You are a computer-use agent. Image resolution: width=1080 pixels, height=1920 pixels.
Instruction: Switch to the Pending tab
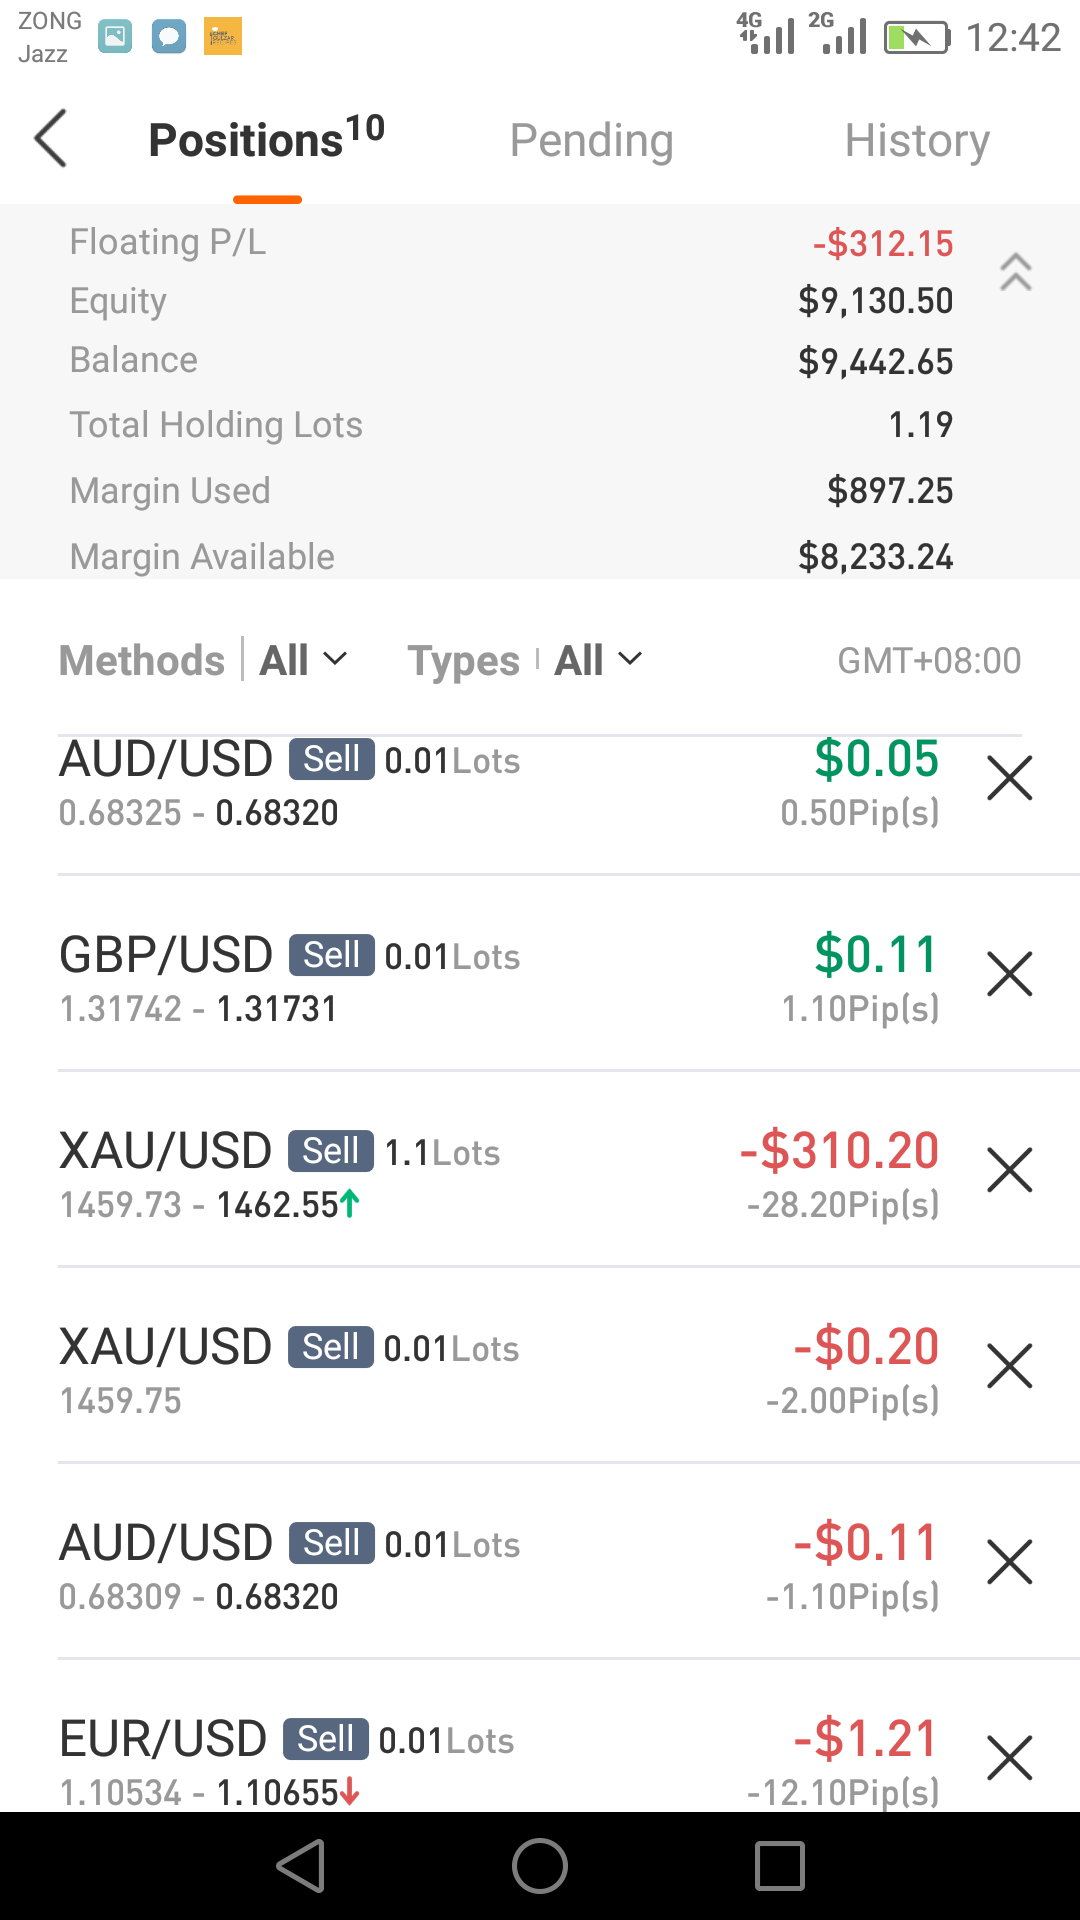click(x=591, y=140)
